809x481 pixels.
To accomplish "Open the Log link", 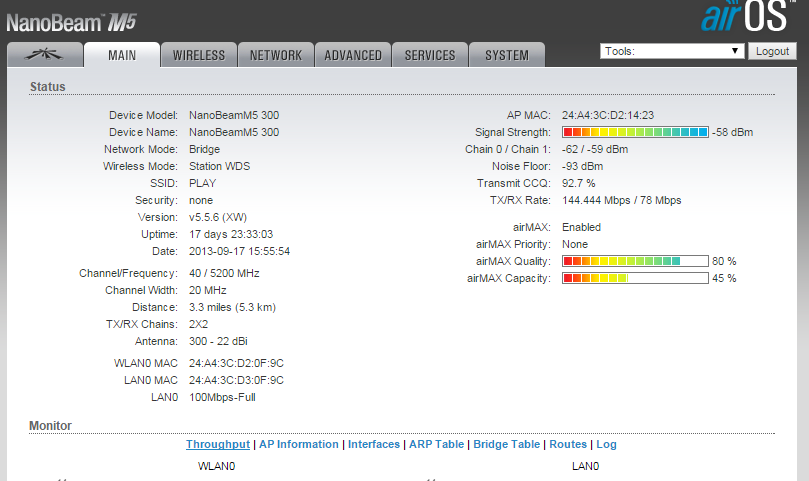I will (x=606, y=444).
